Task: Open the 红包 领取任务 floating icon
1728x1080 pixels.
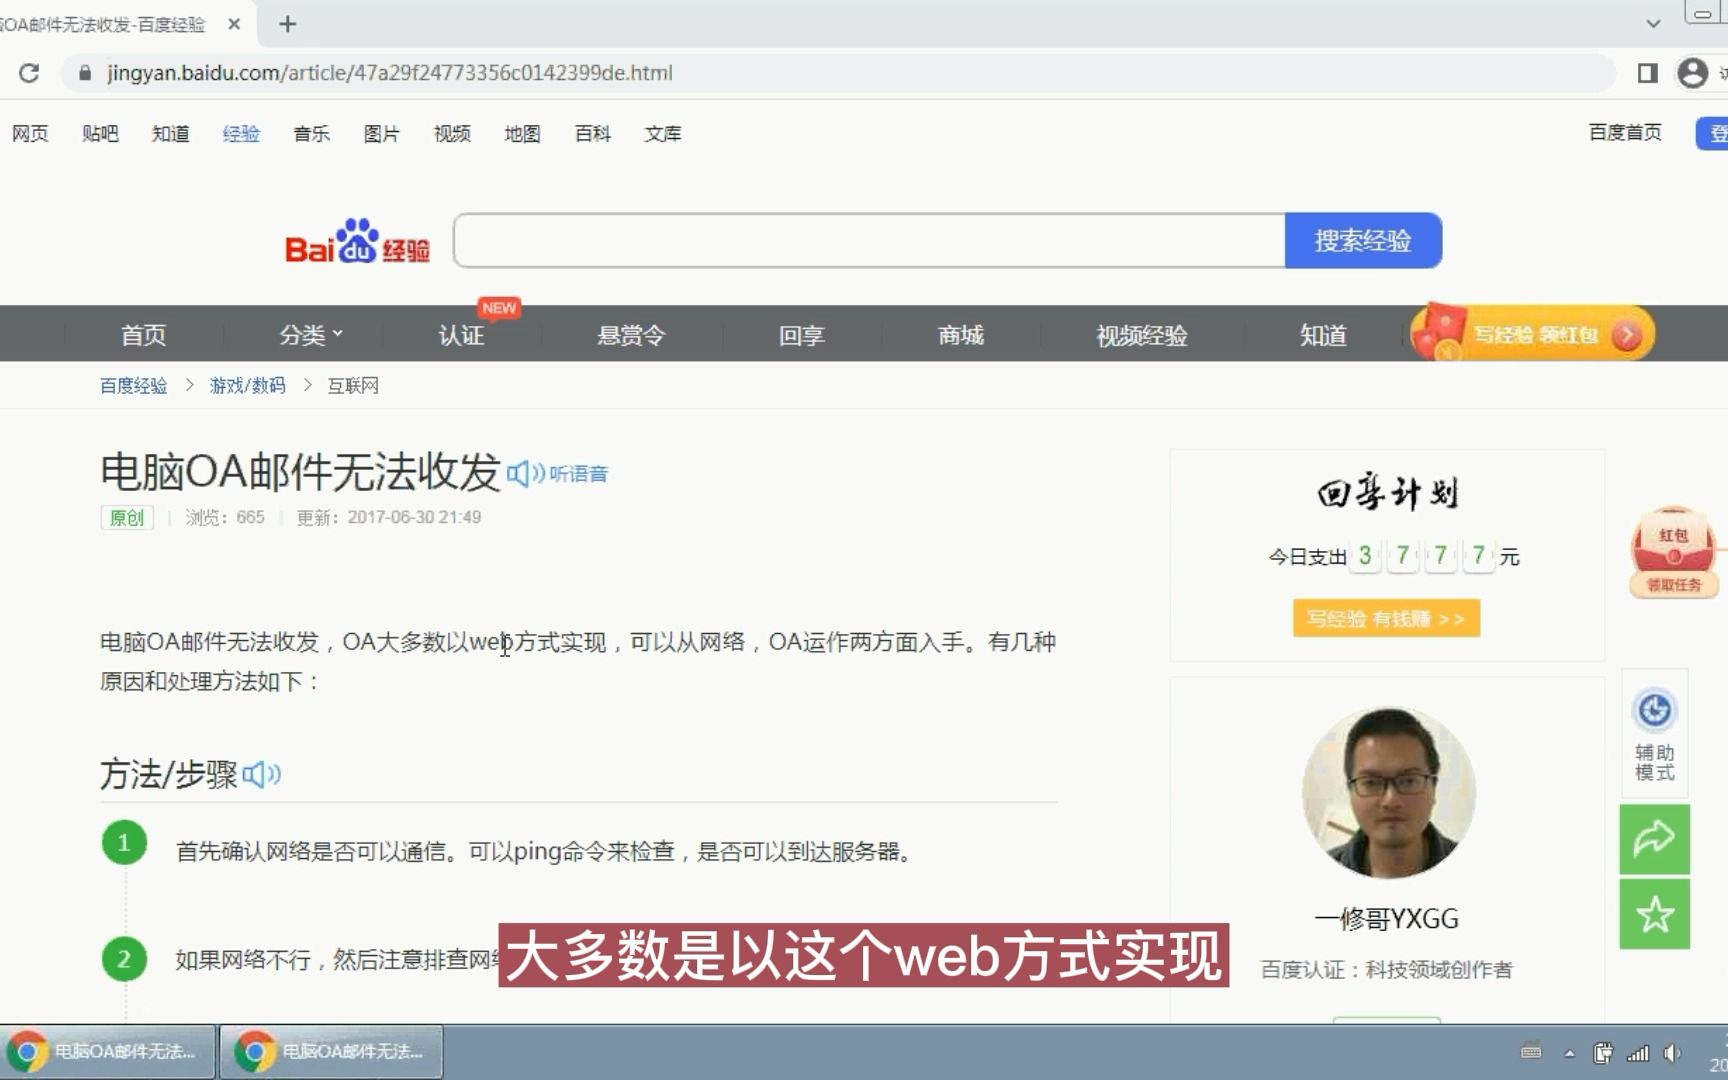Action: [x=1674, y=552]
